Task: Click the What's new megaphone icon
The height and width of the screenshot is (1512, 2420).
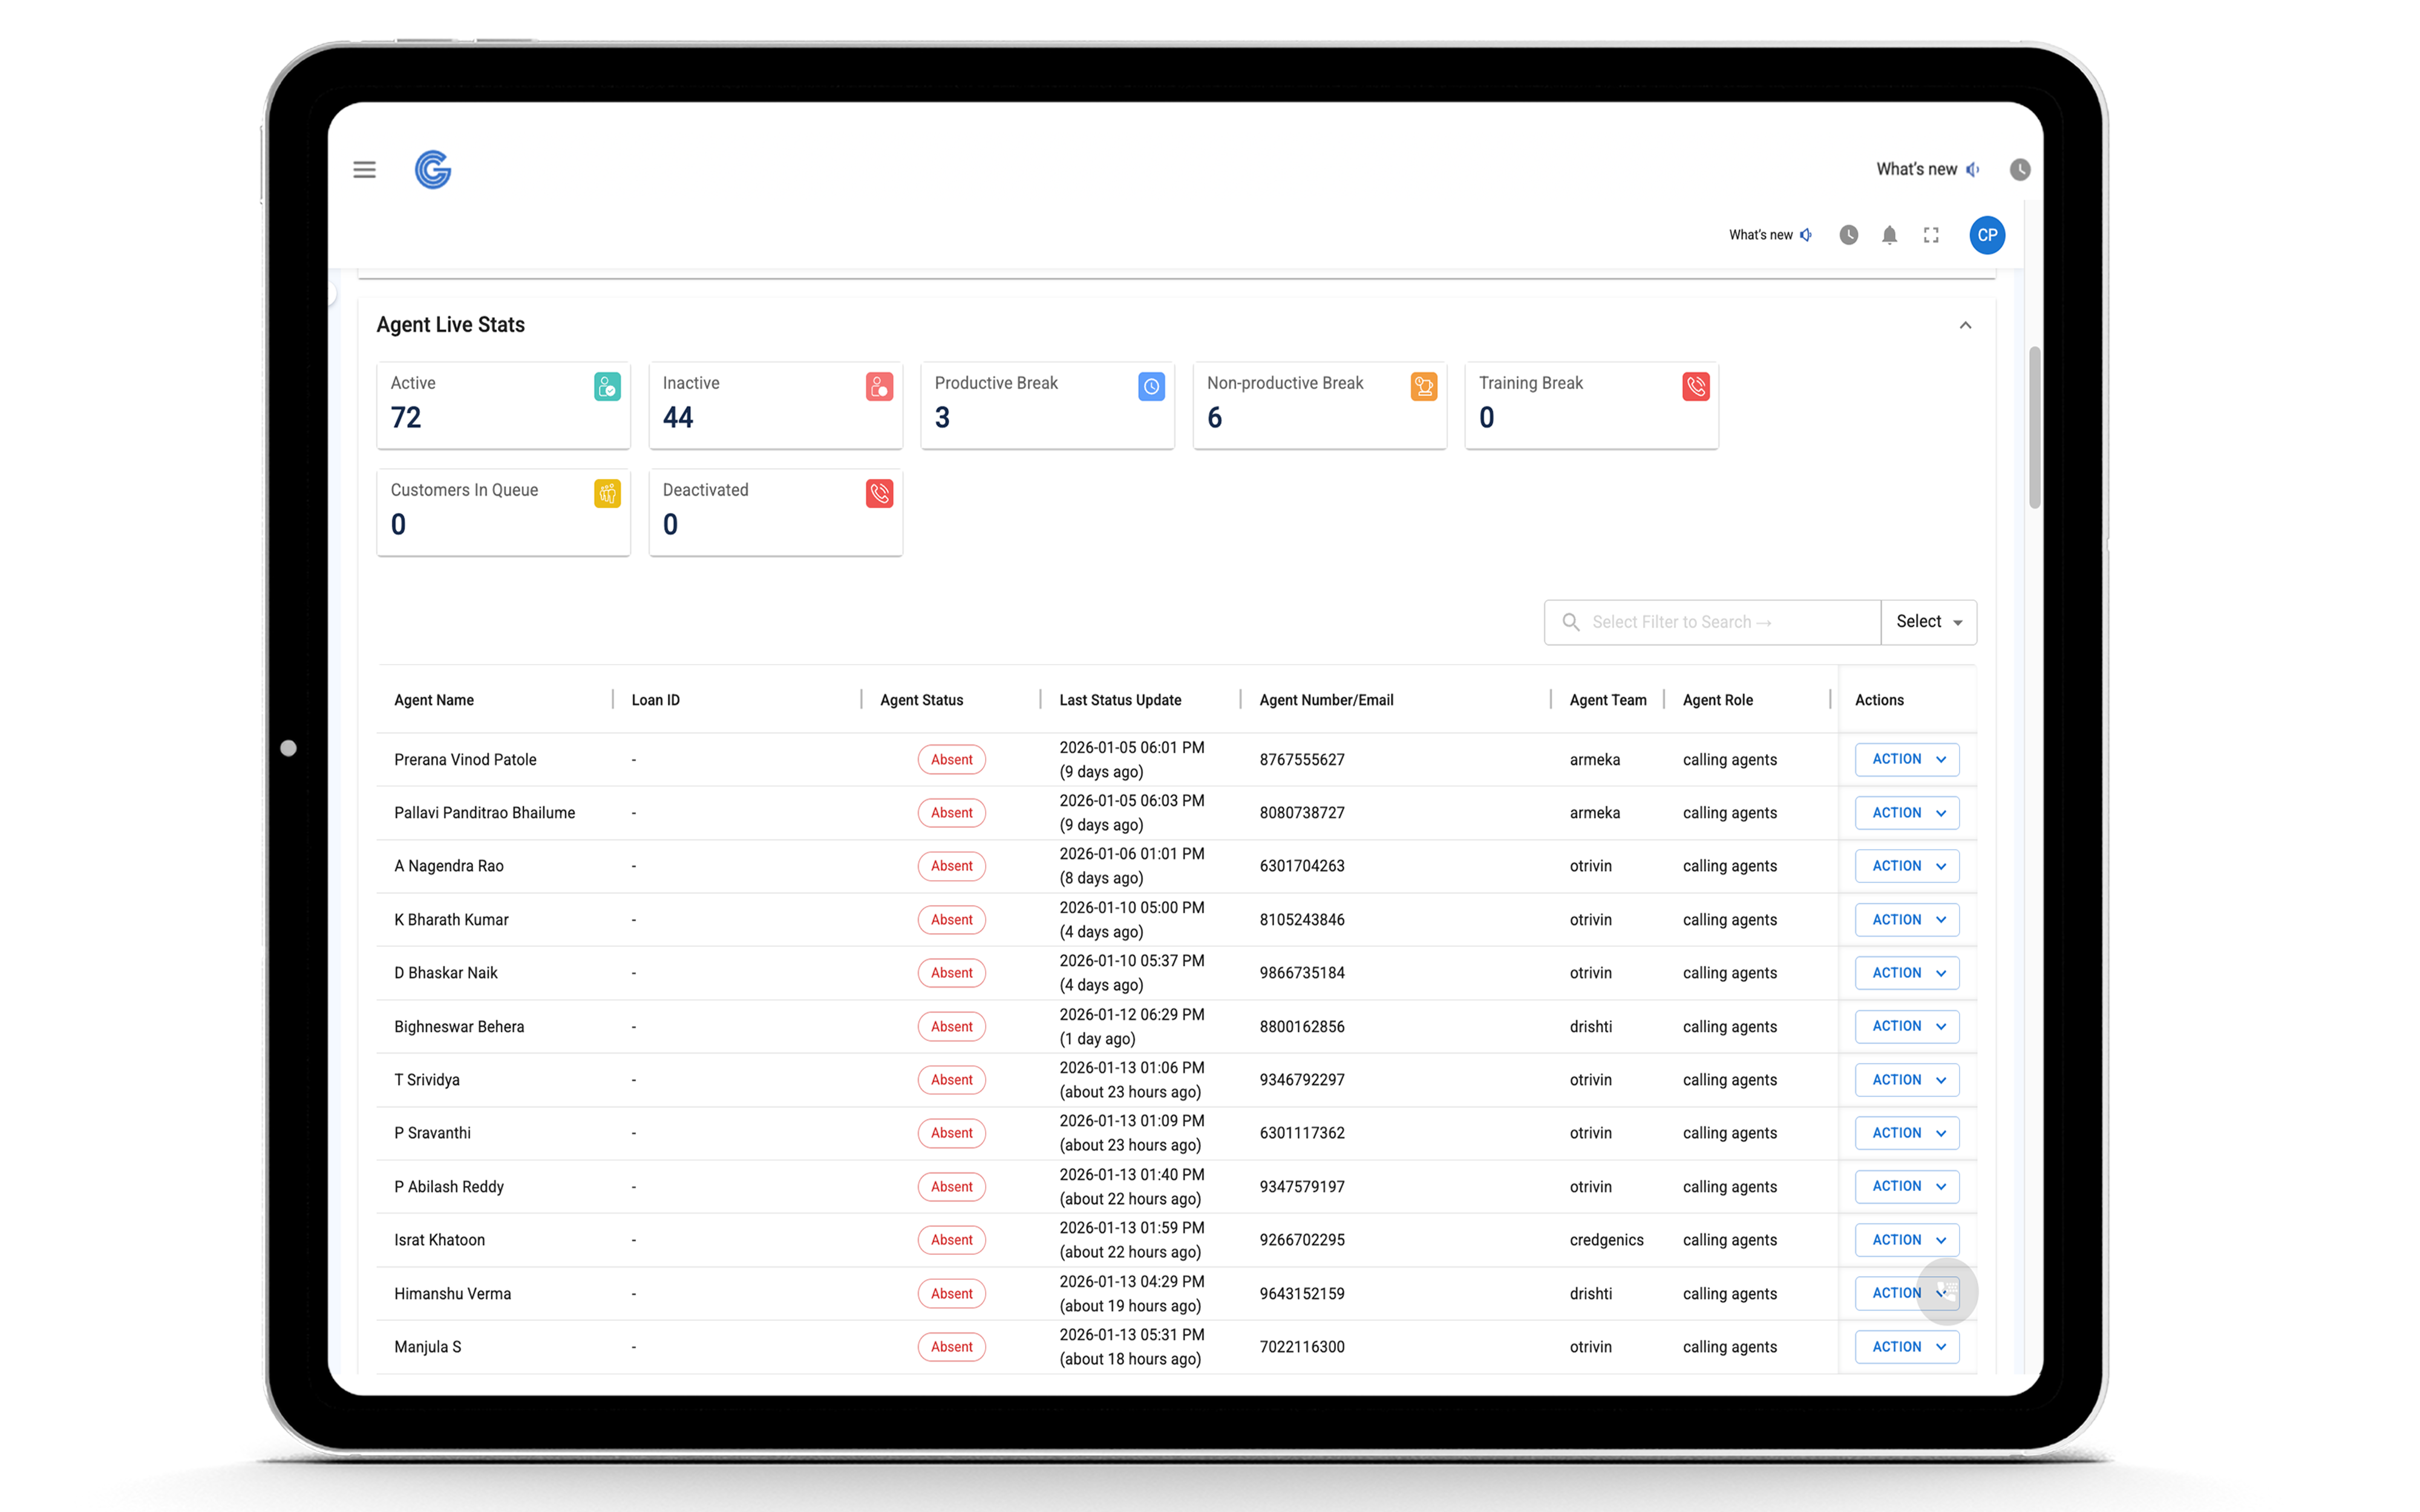Action: click(1806, 235)
